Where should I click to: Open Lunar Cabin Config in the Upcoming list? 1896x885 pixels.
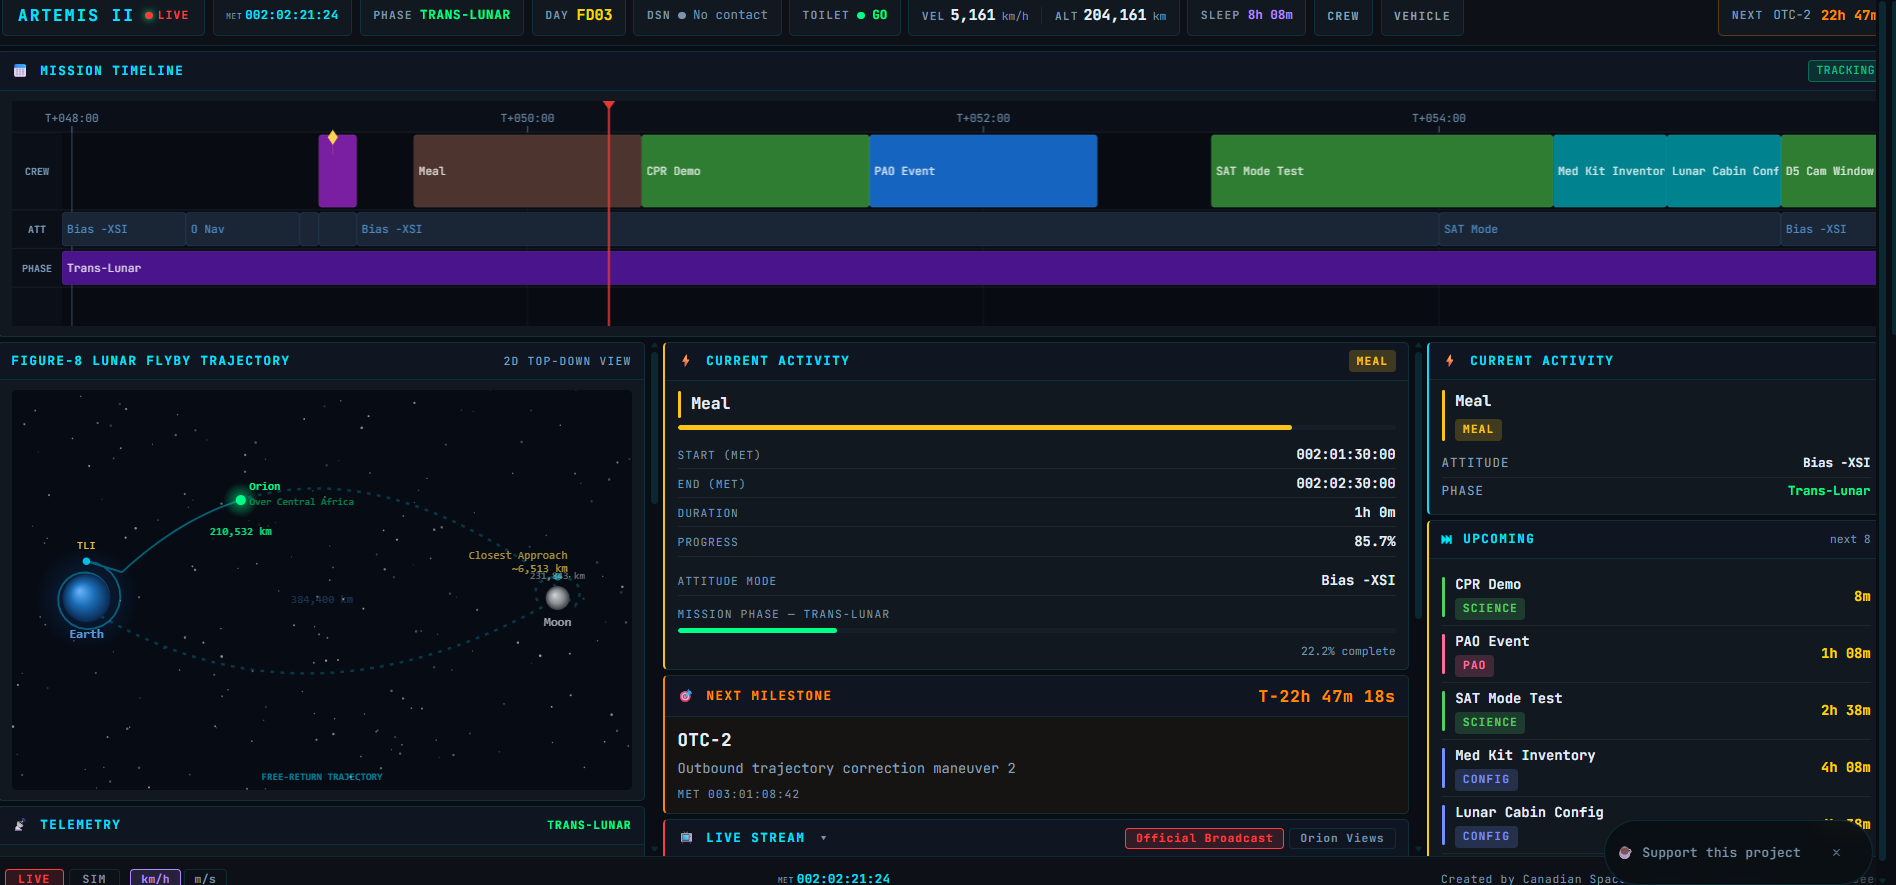1656,825
